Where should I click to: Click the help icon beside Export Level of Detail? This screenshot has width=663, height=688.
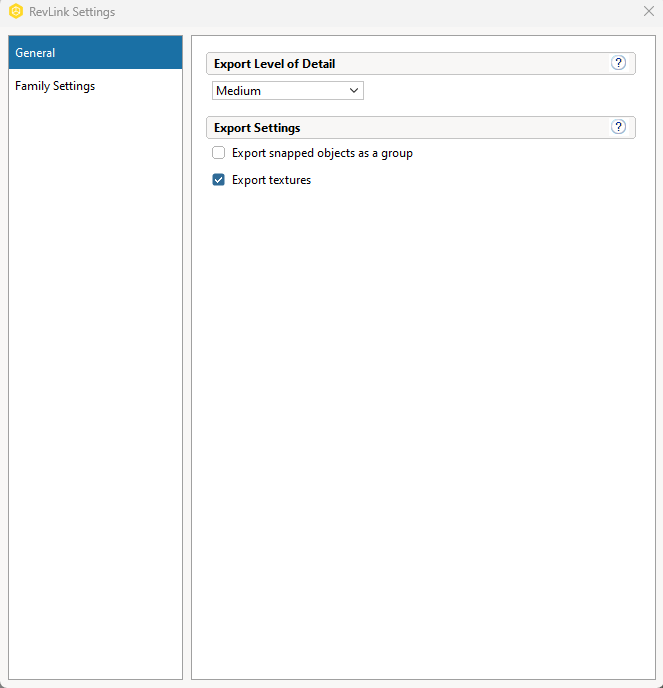click(x=618, y=63)
